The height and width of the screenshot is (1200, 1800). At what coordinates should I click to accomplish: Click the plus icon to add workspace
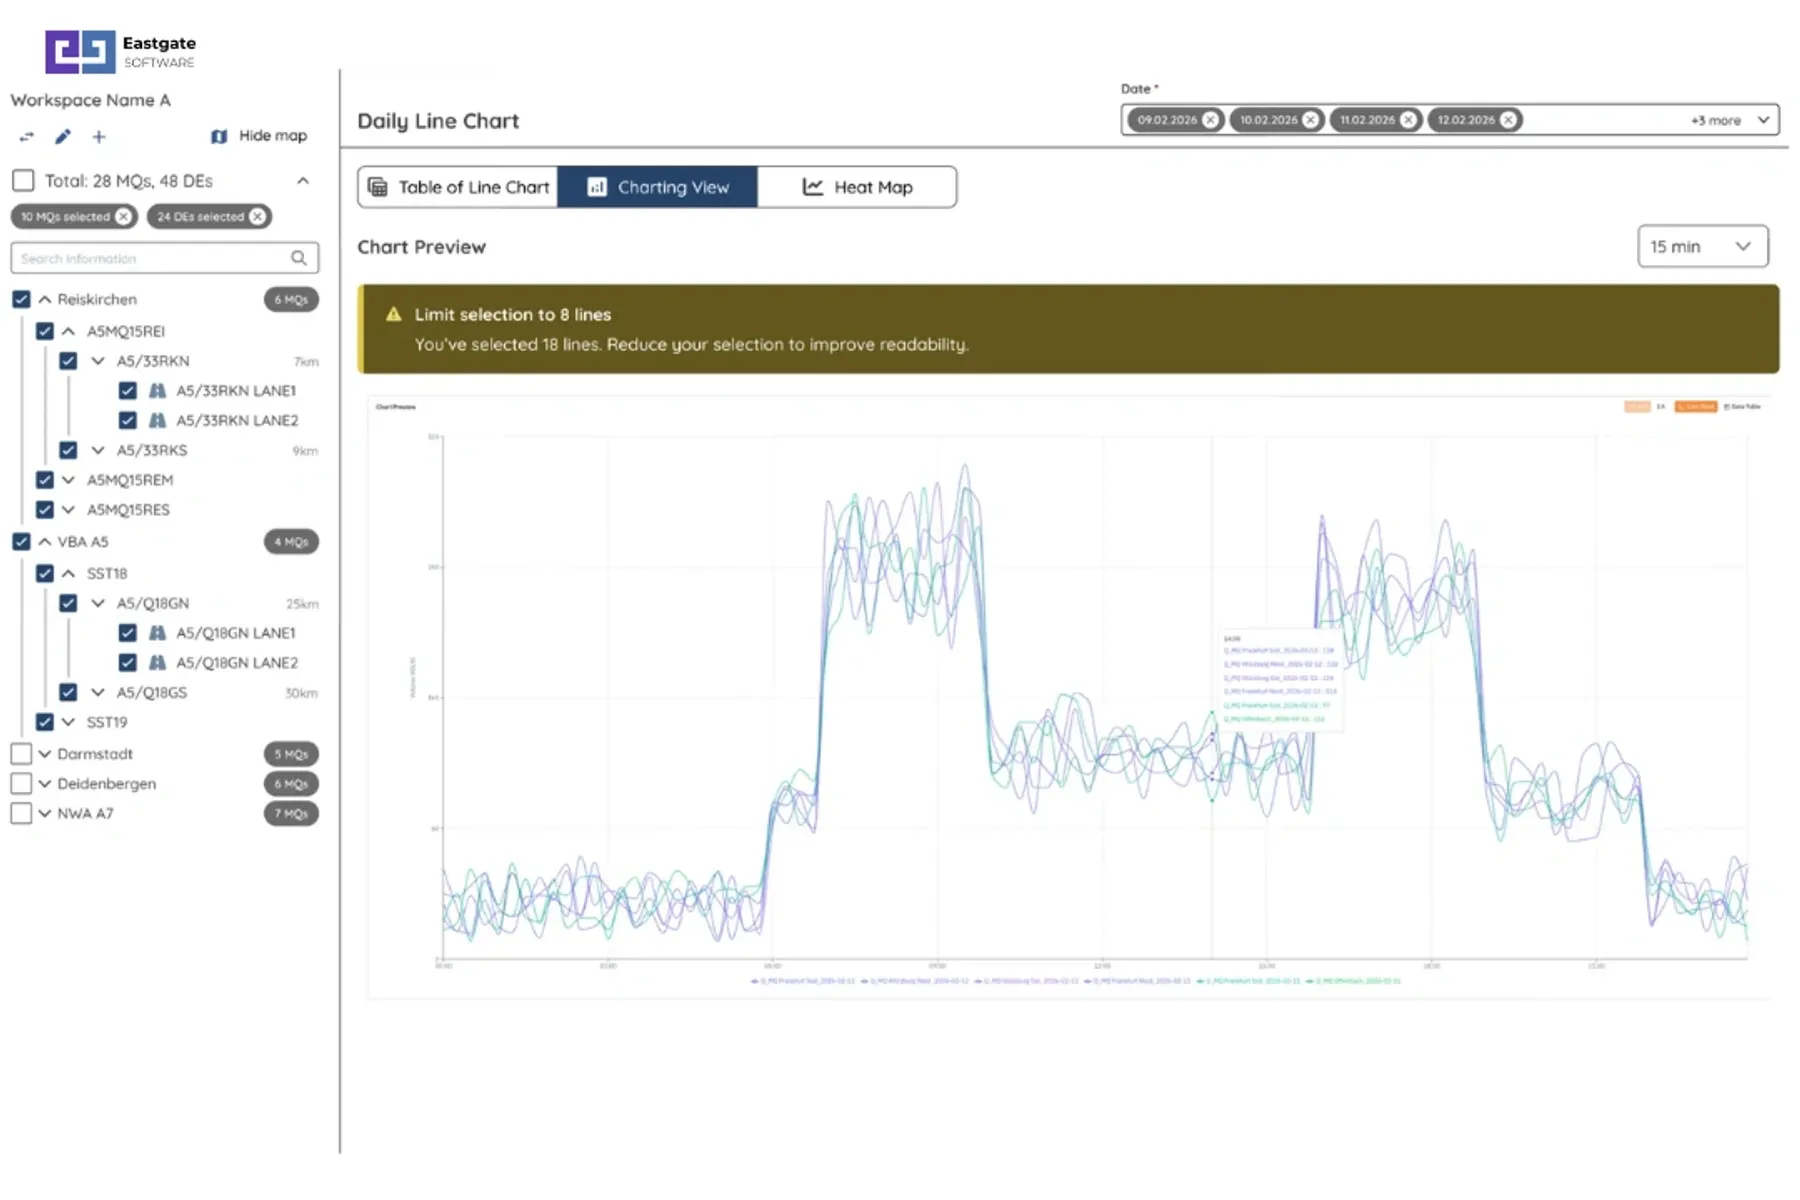pyautogui.click(x=99, y=137)
